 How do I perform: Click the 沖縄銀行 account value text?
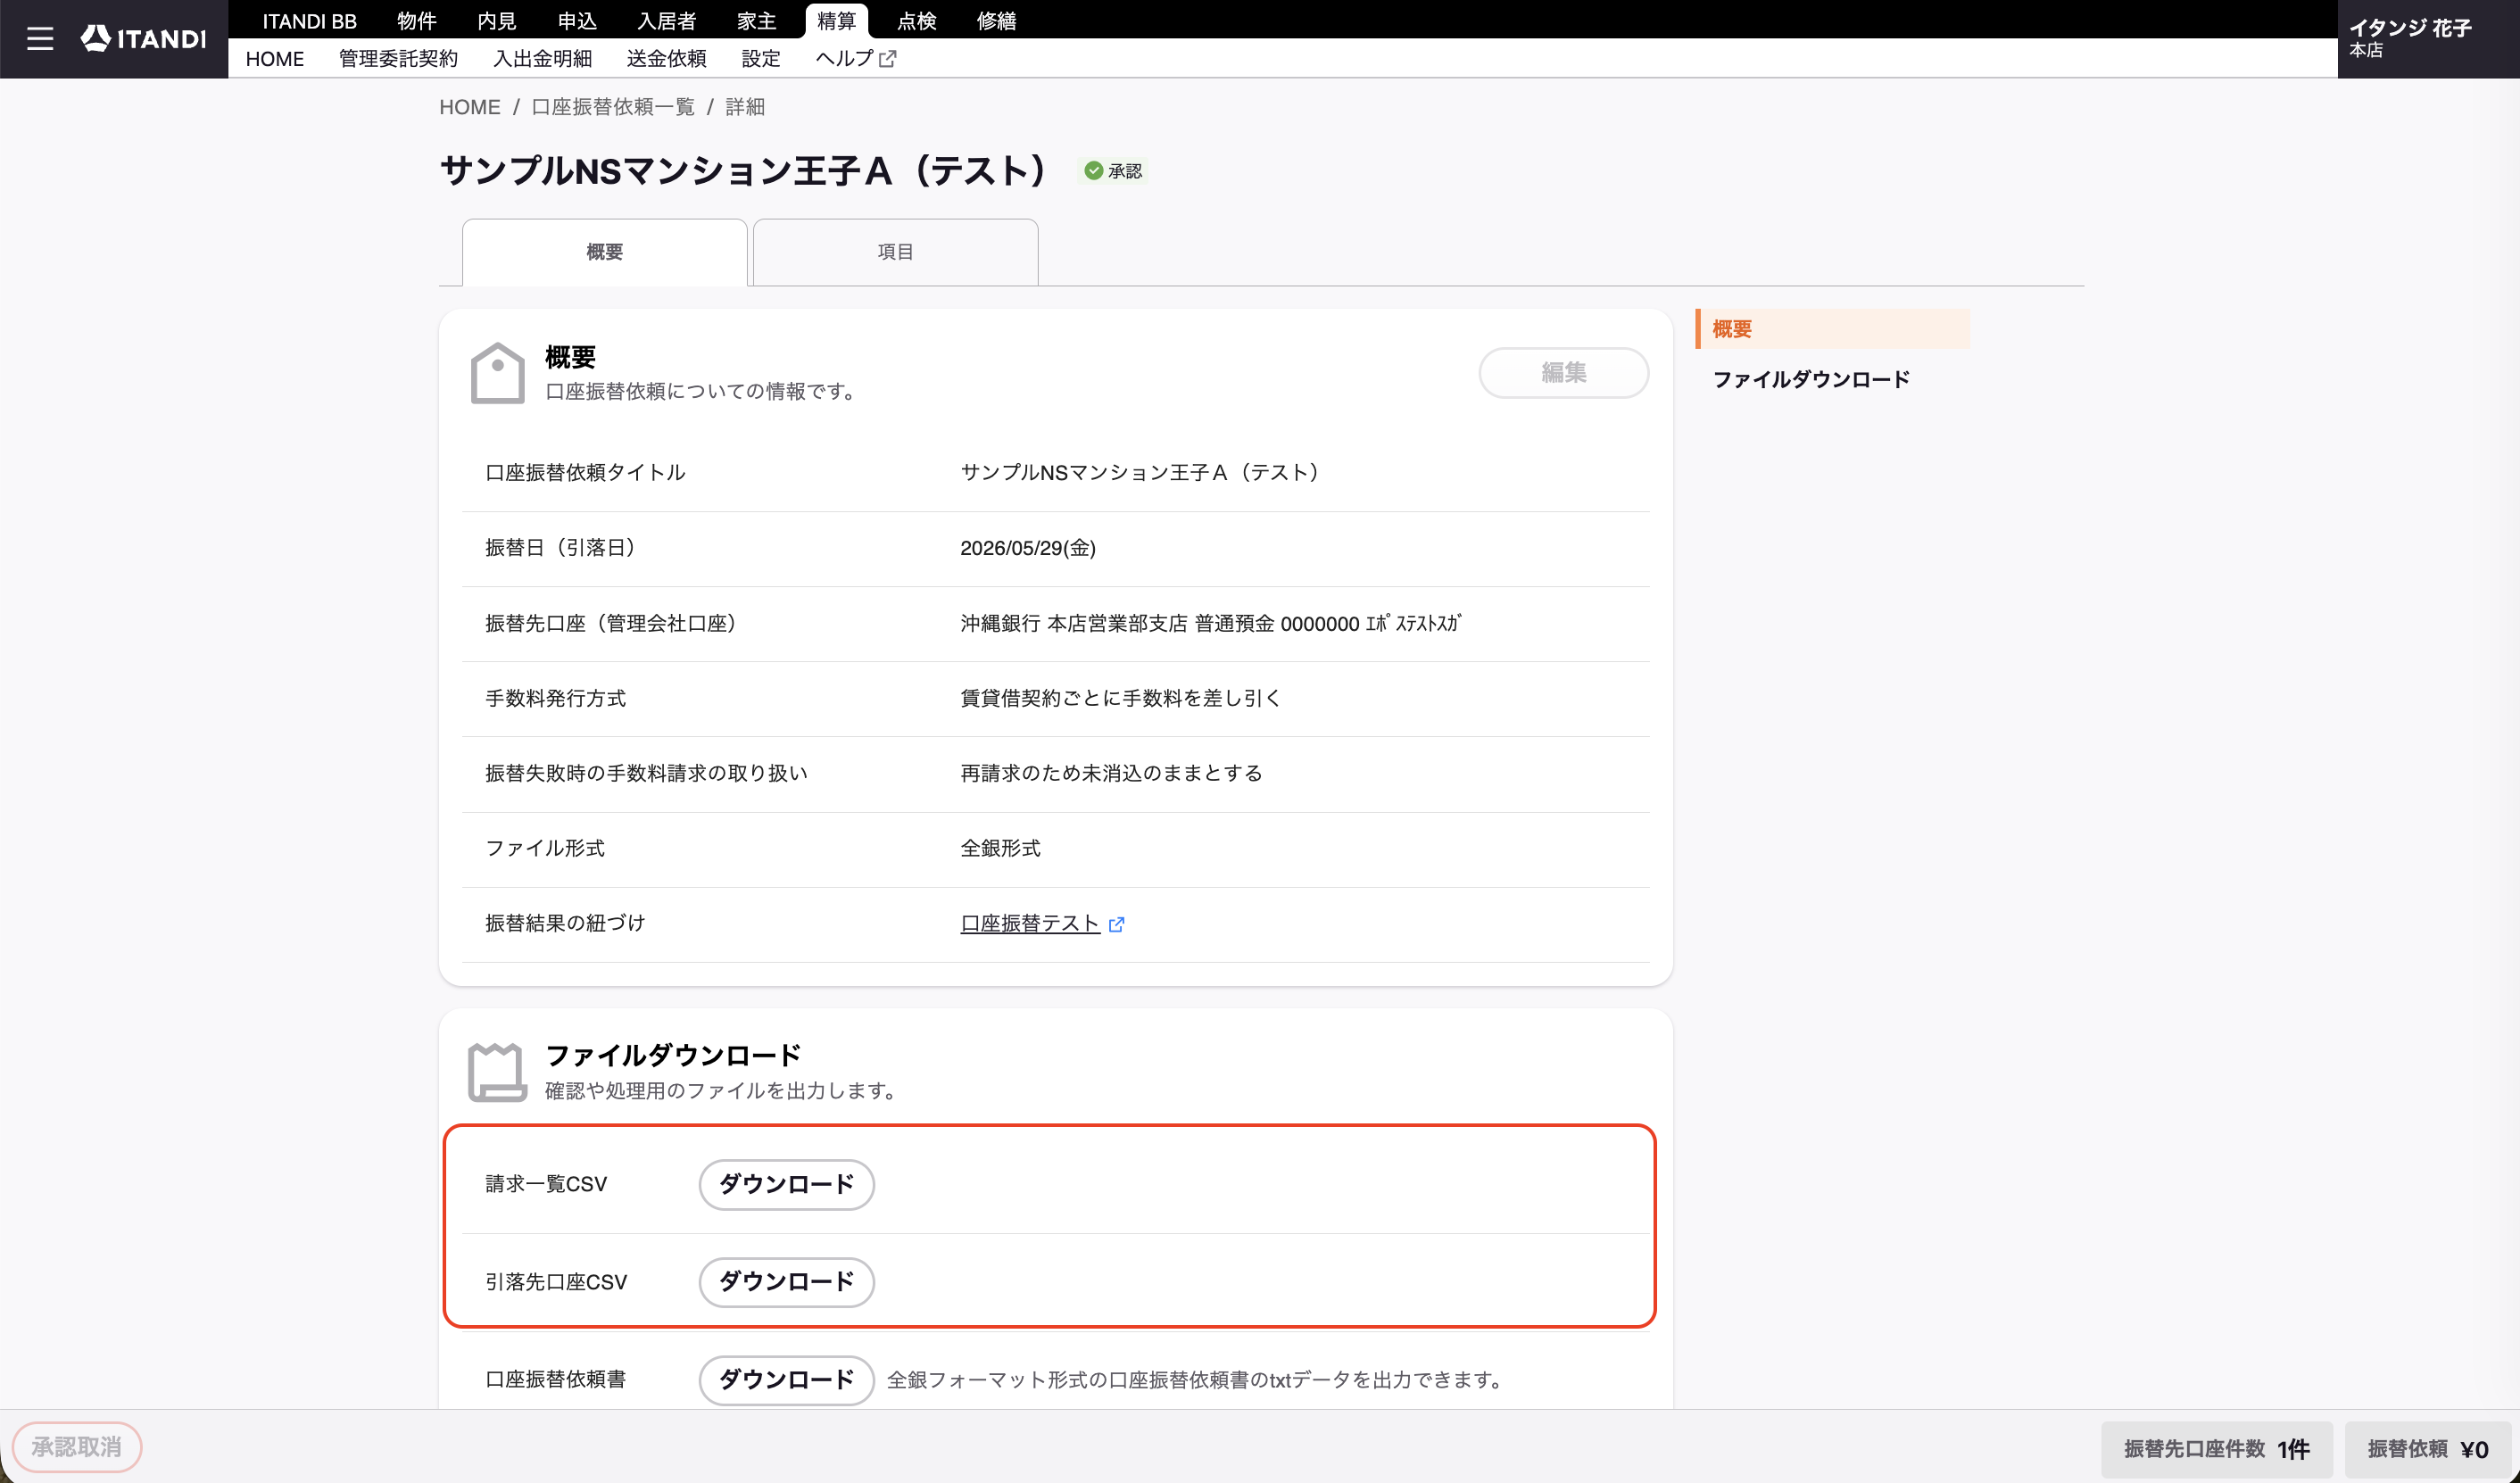pyautogui.click(x=1211, y=624)
